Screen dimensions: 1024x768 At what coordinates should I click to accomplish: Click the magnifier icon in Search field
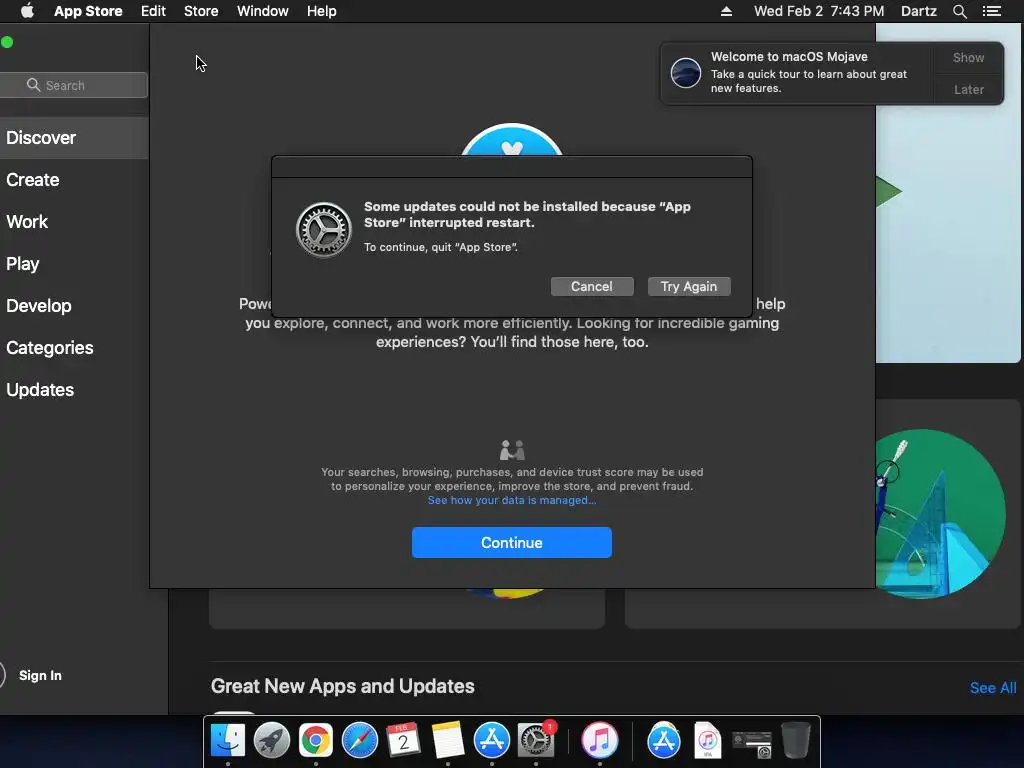pos(33,85)
